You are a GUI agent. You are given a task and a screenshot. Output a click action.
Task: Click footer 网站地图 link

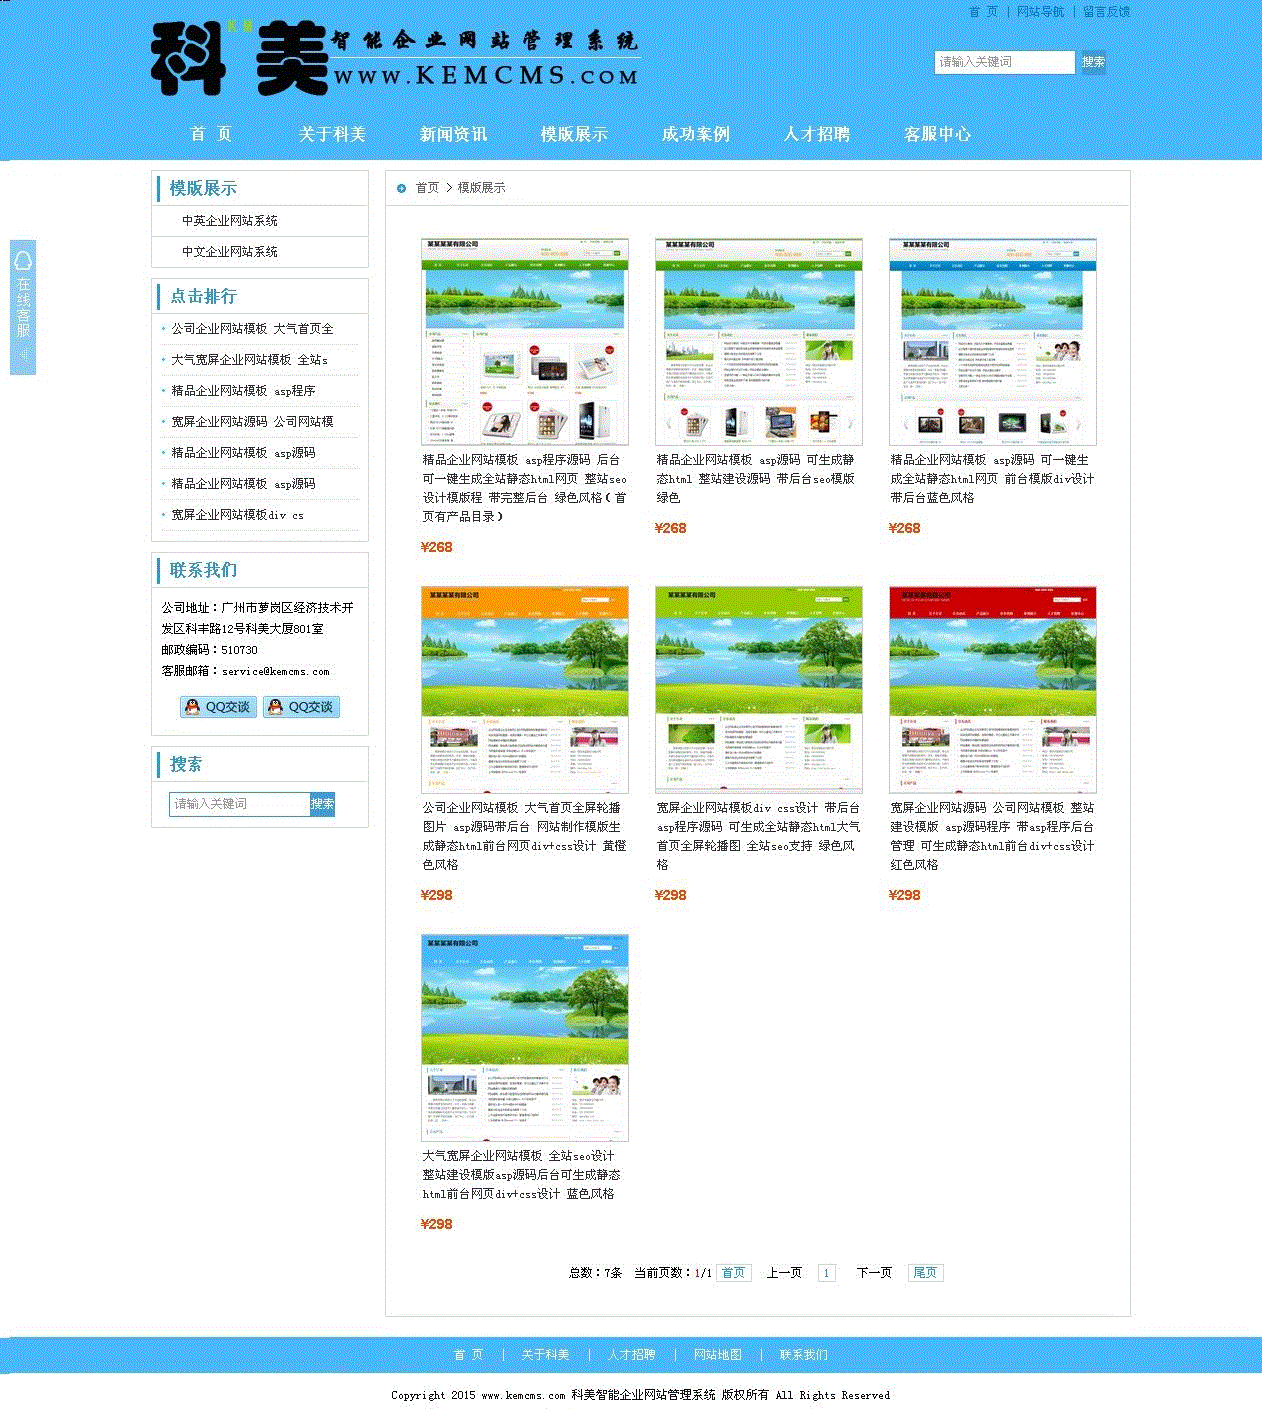tap(717, 1355)
